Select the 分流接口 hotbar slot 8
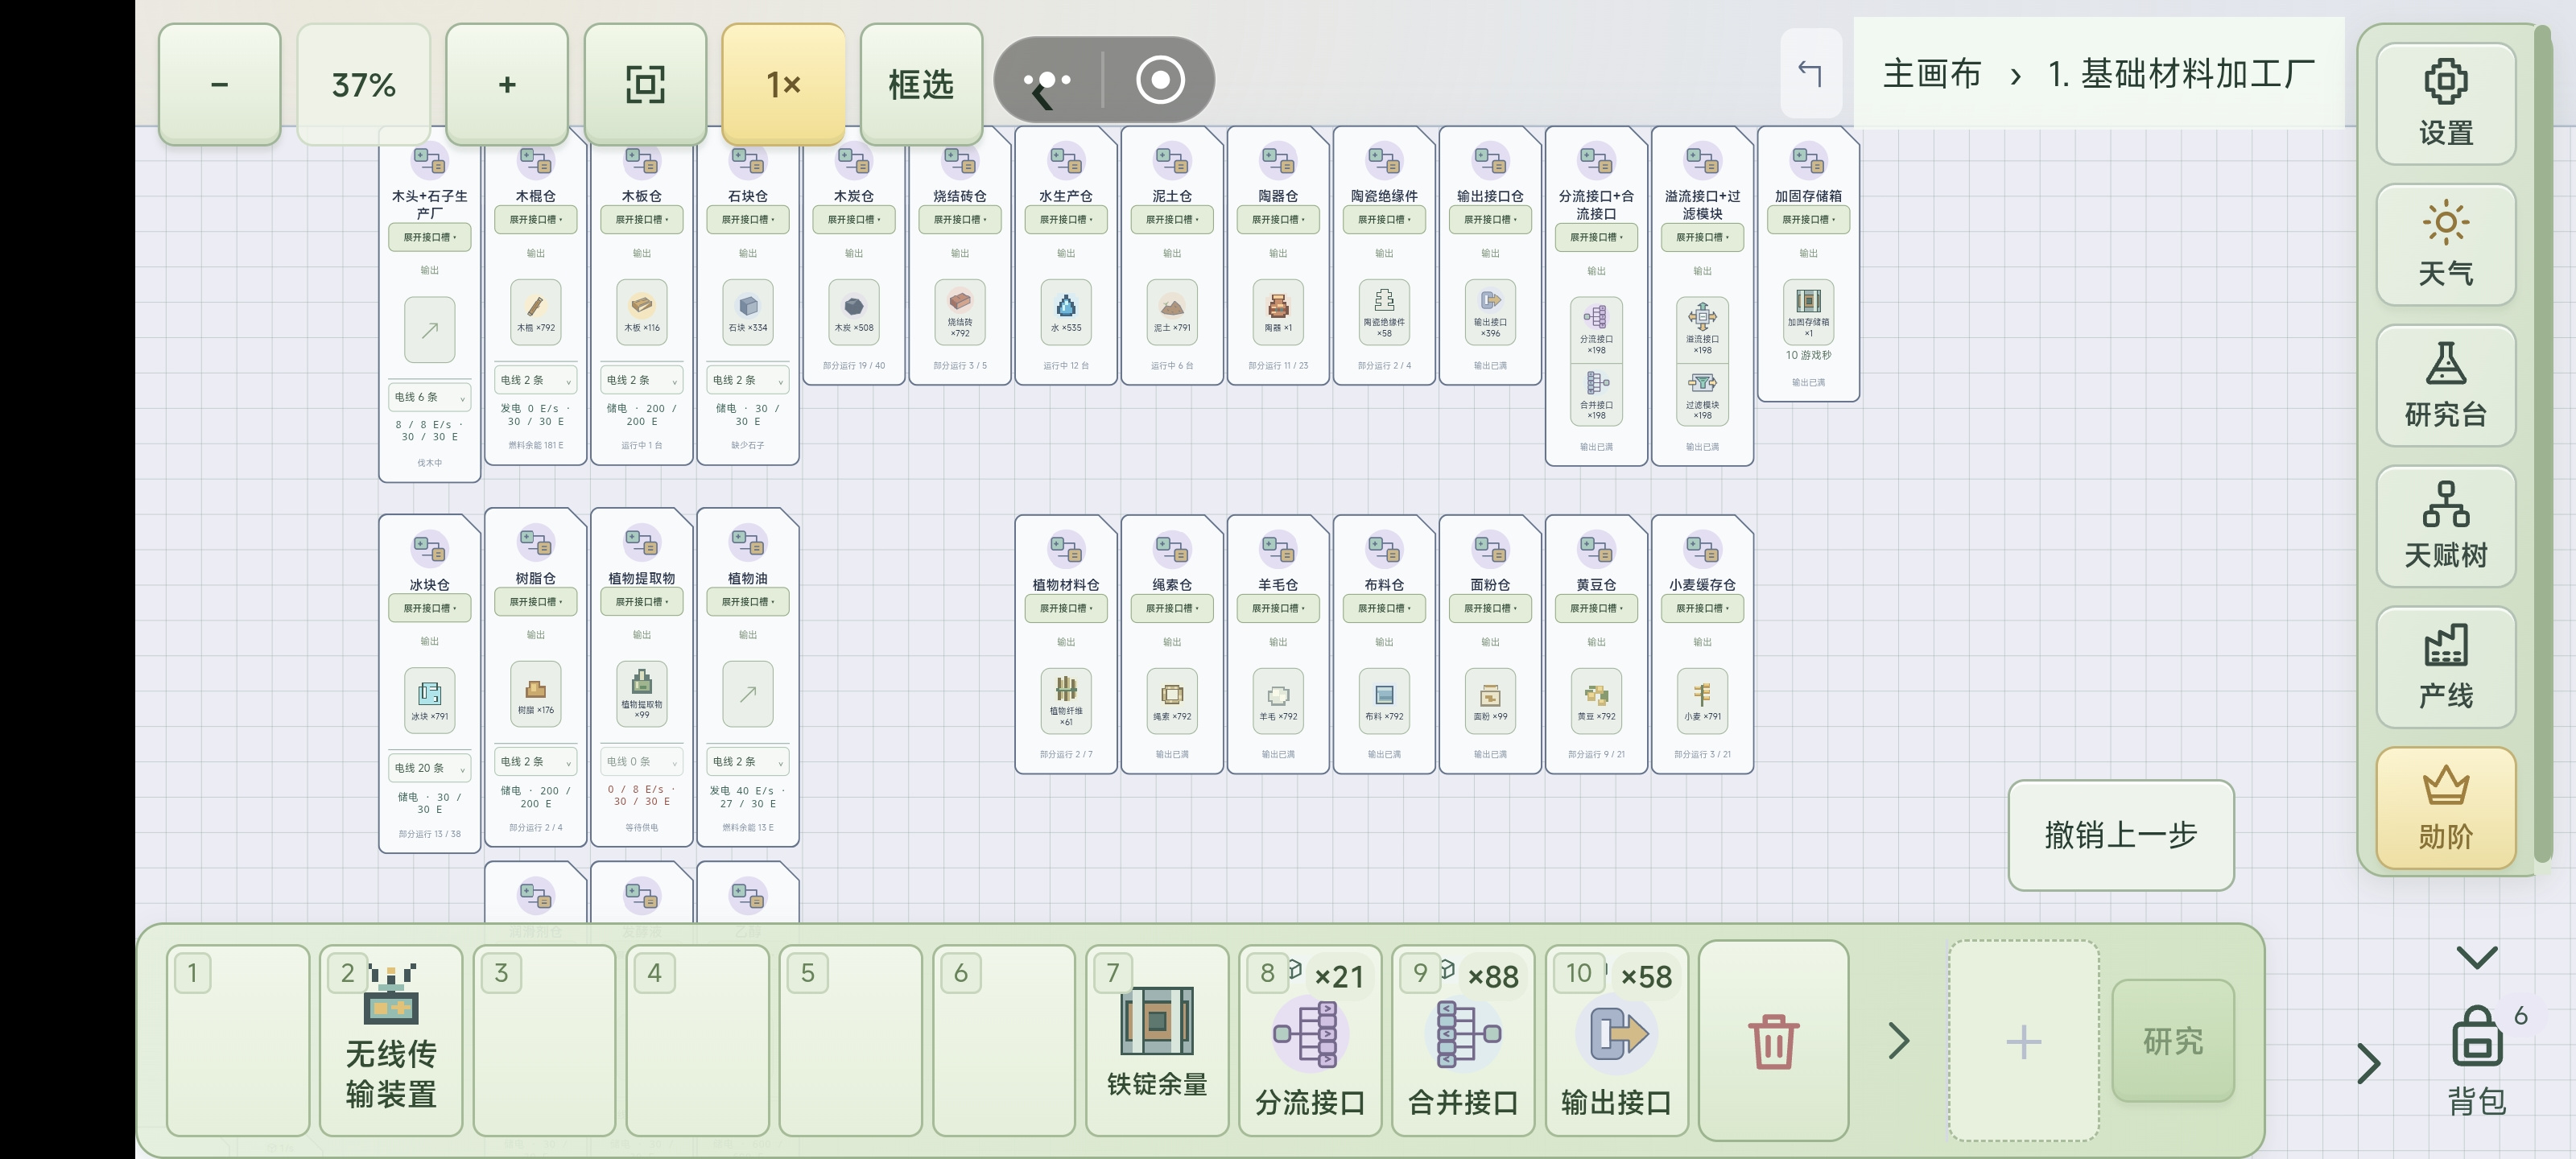This screenshot has width=2576, height=1159. tap(1310, 1040)
